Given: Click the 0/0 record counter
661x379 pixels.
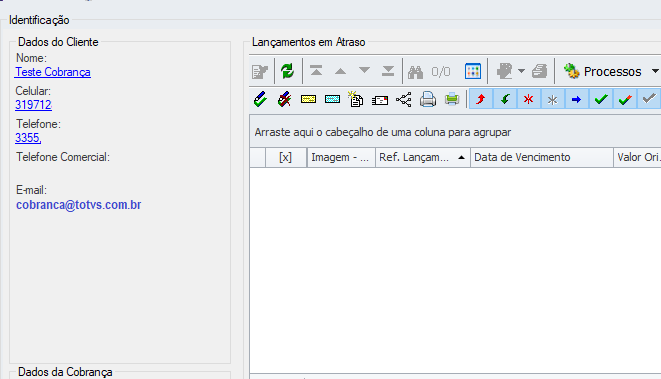Looking at the screenshot, I should coord(441,72).
